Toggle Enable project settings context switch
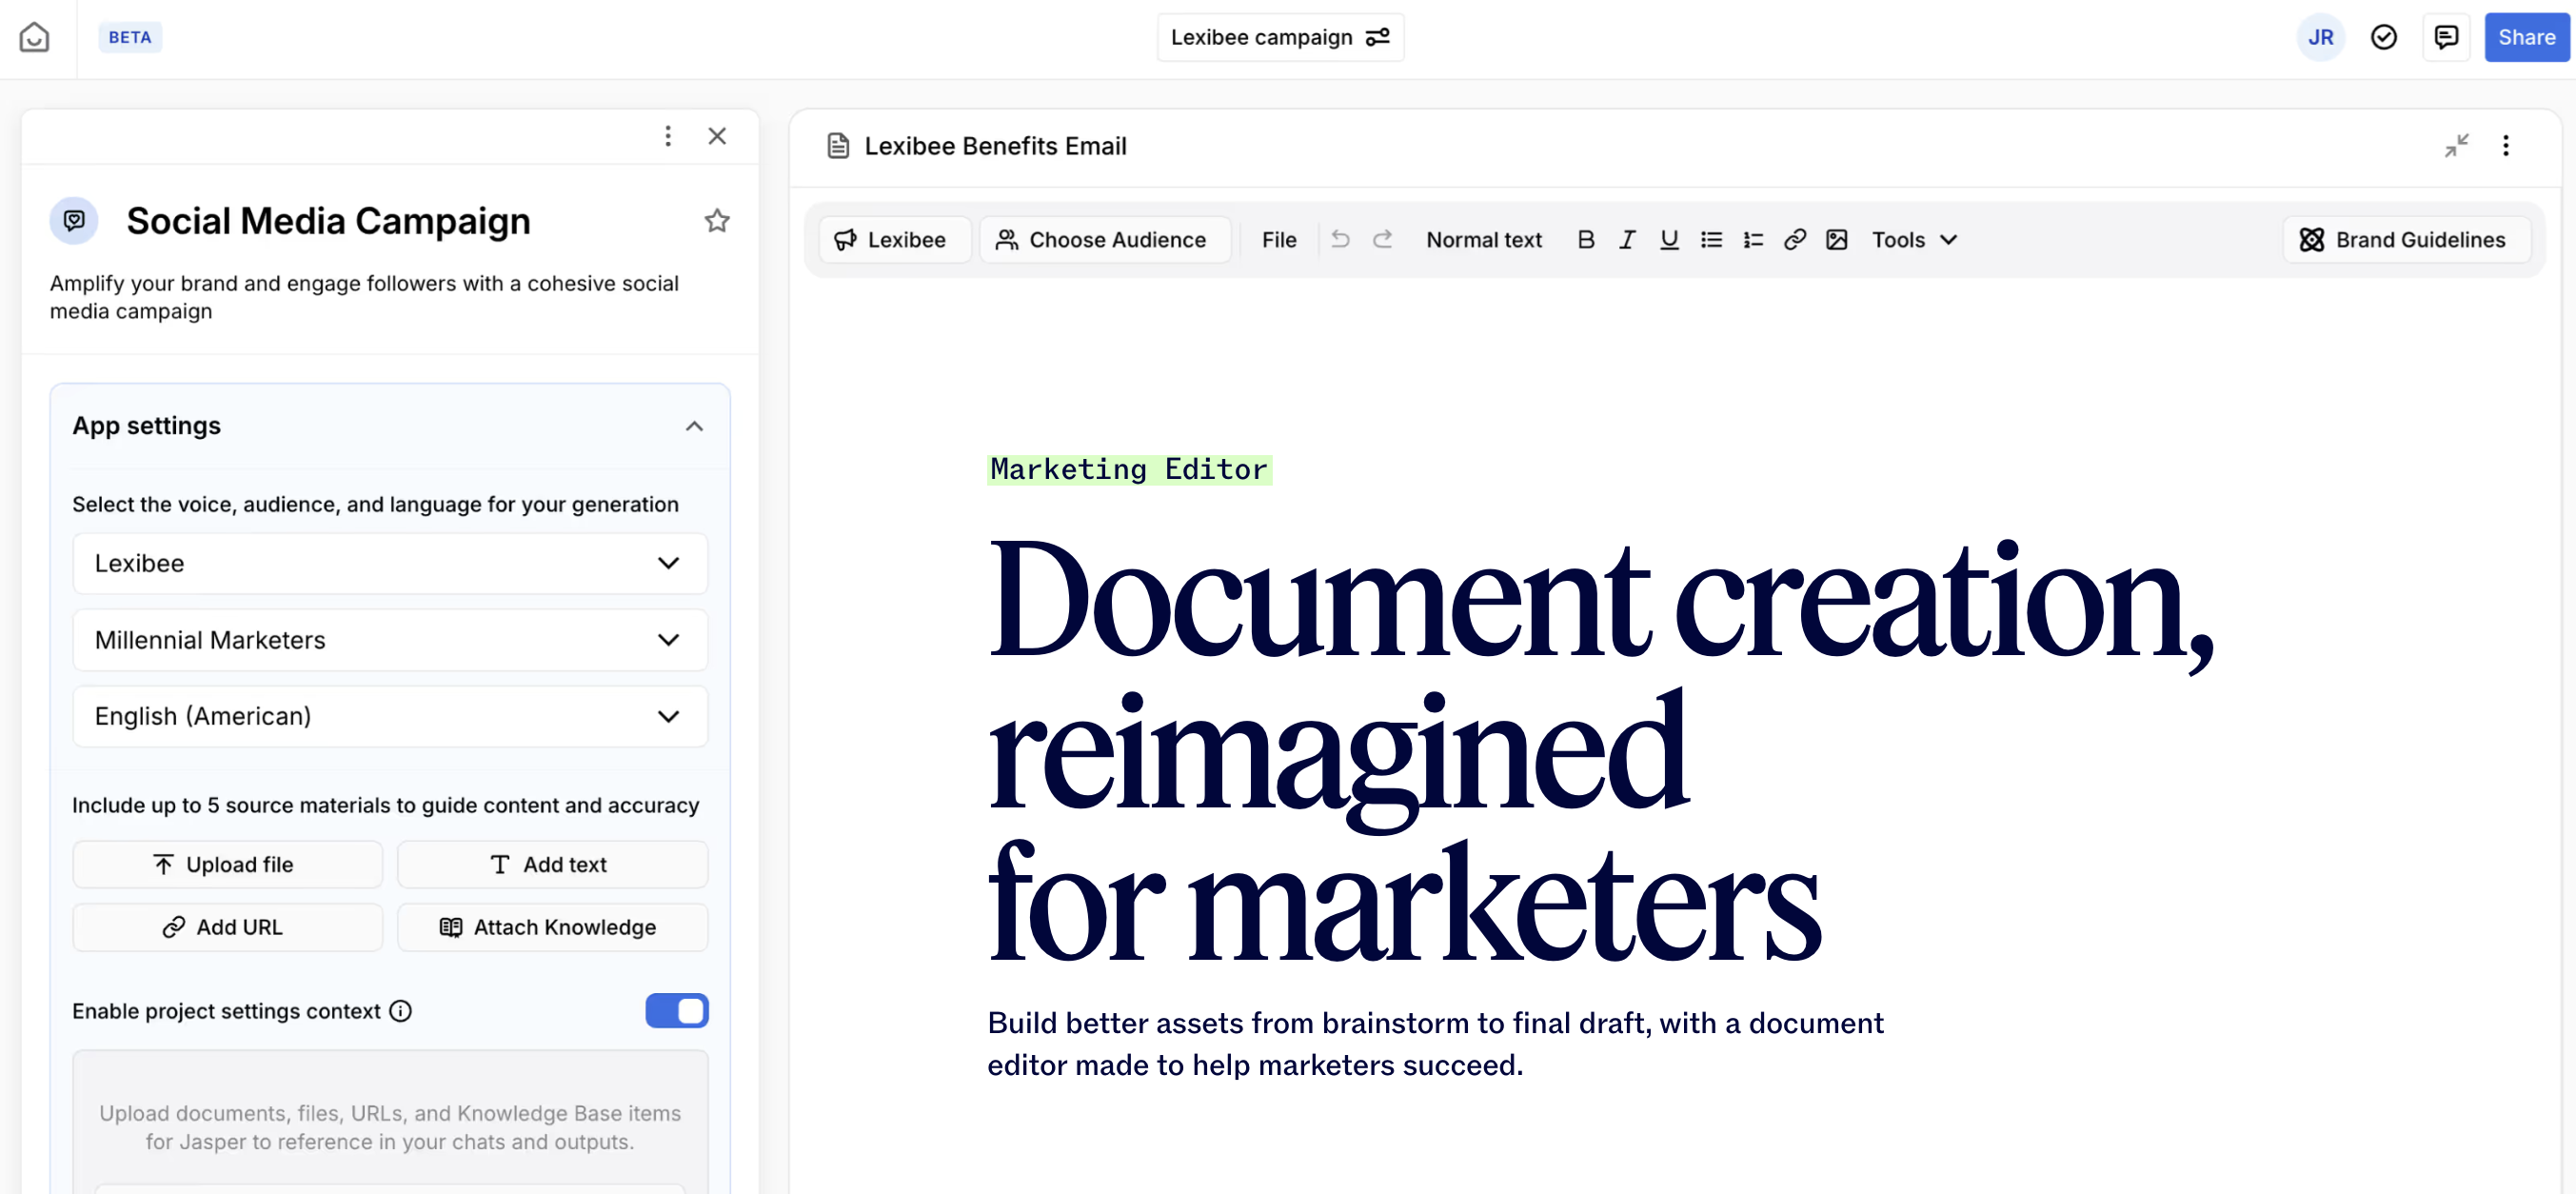Viewport: 2576px width, 1194px height. [x=677, y=1011]
